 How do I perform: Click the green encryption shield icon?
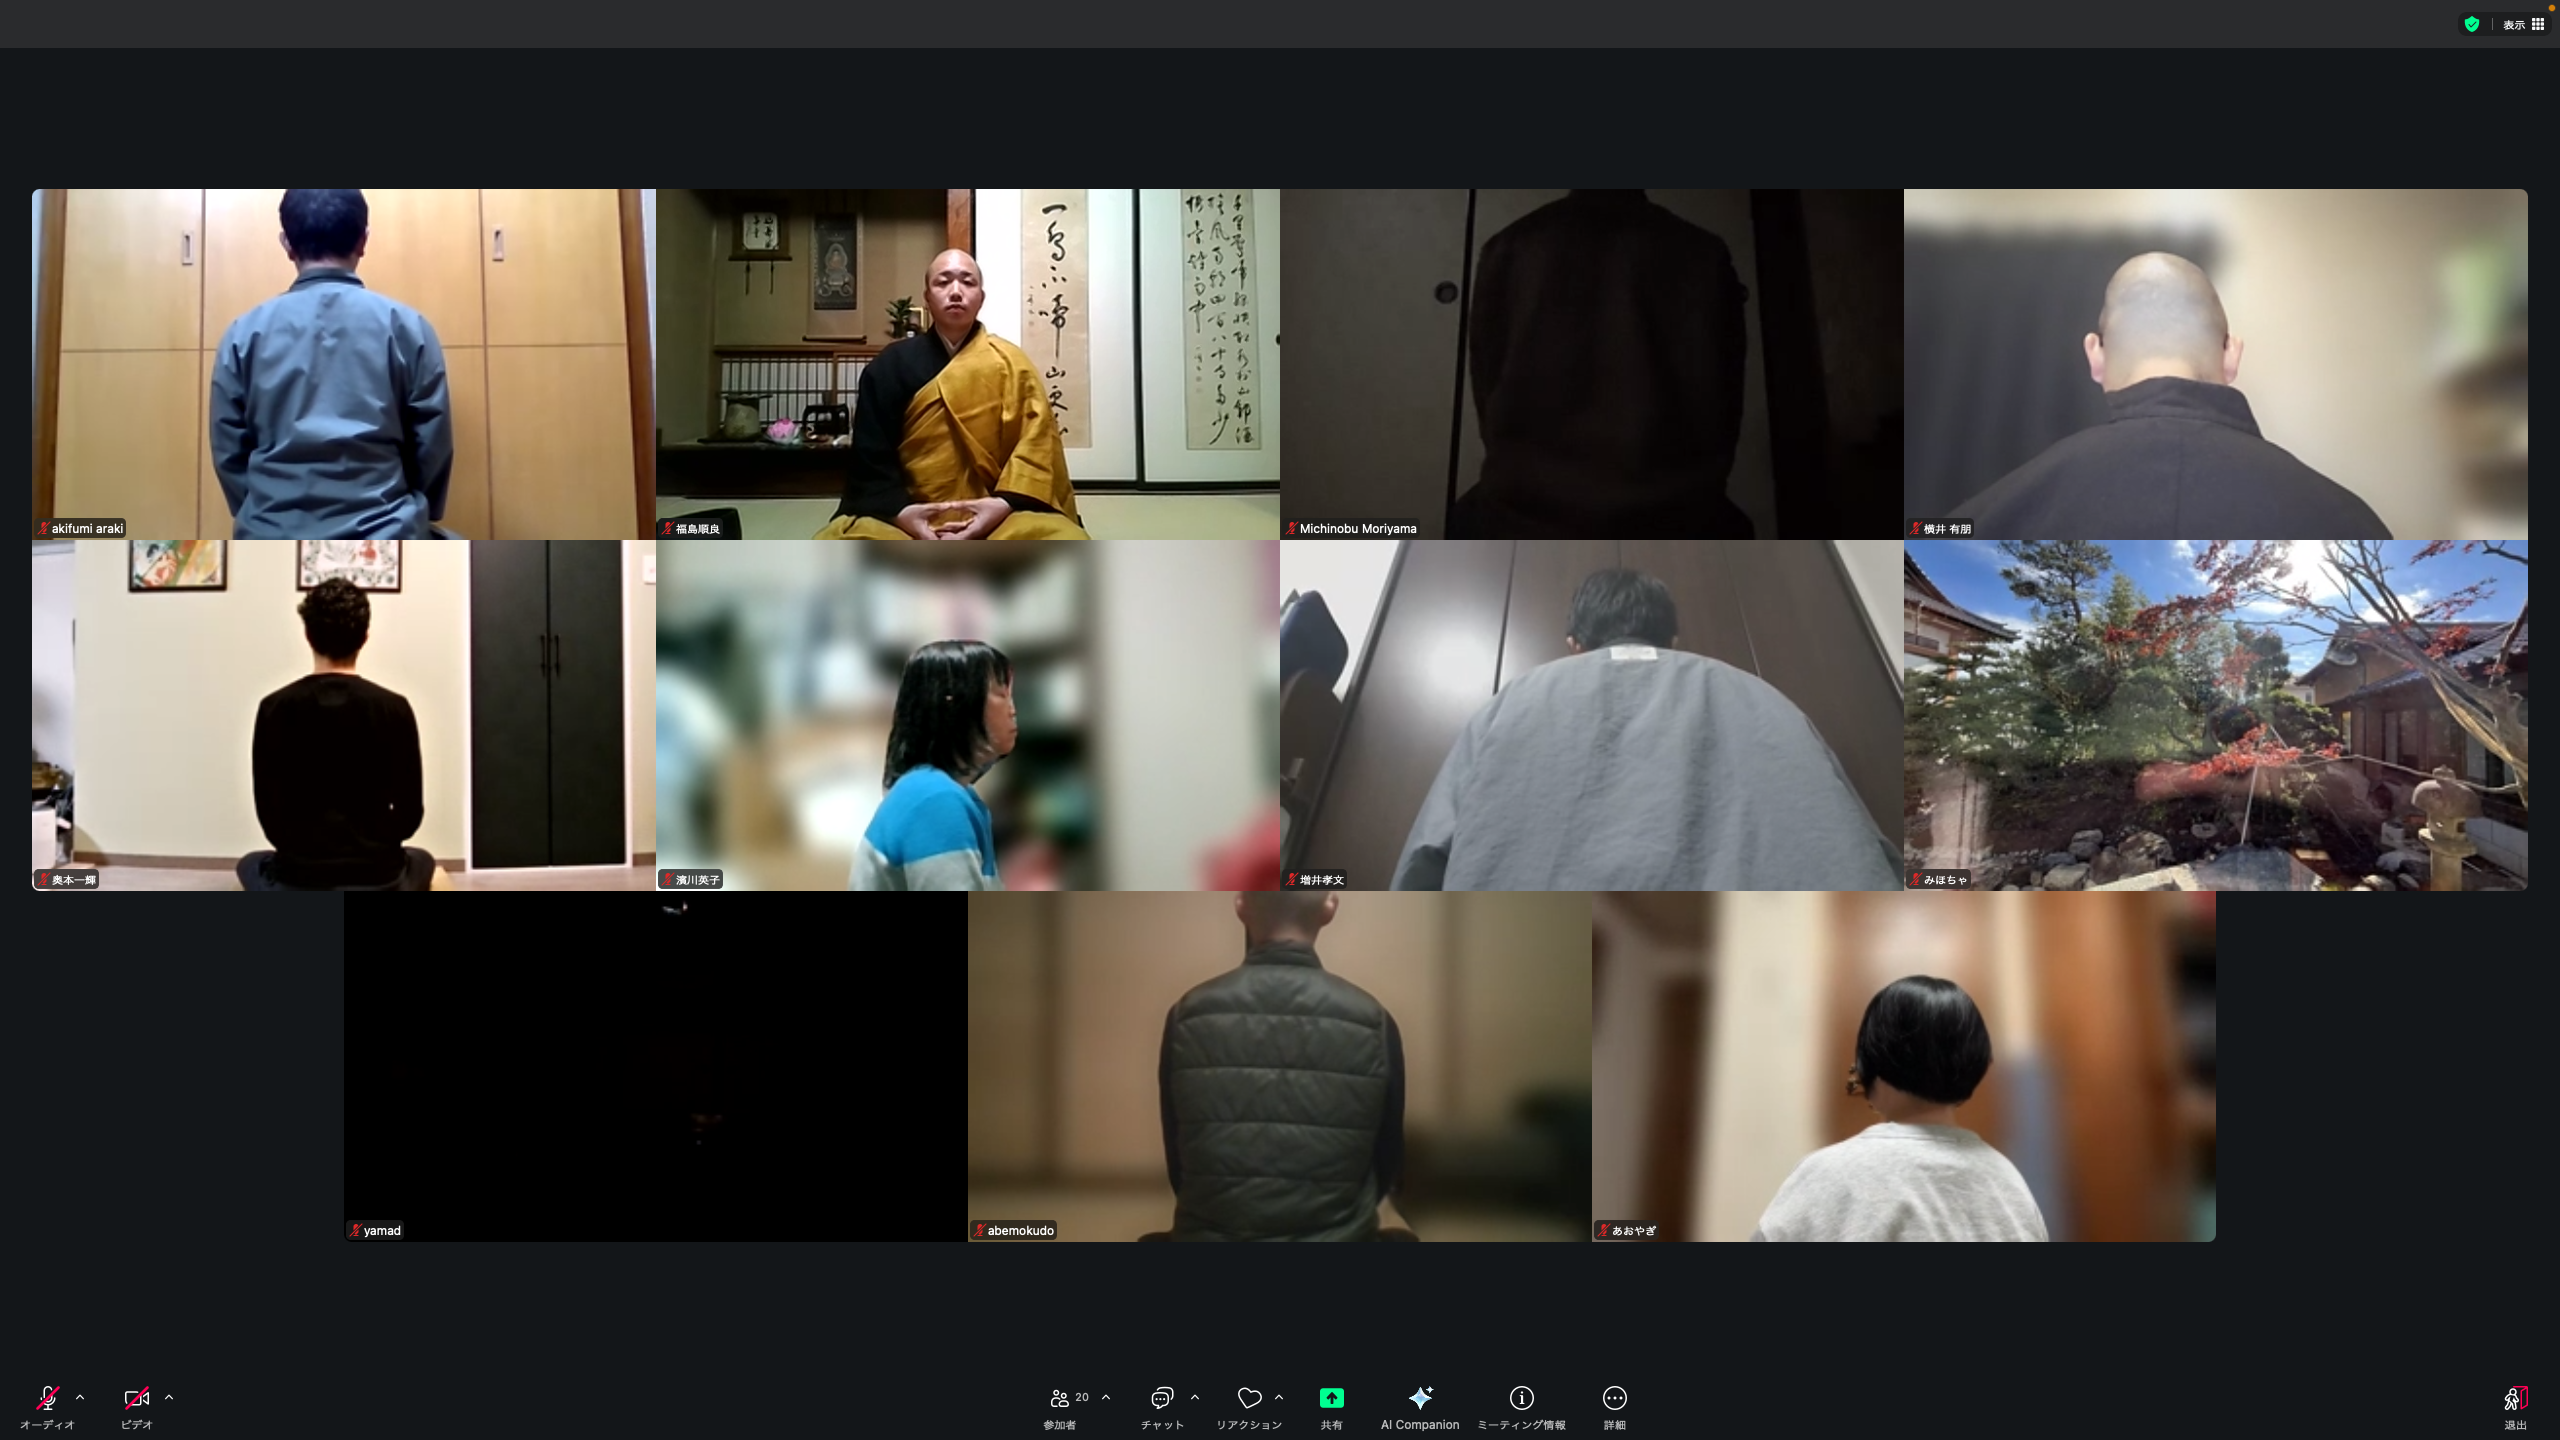(x=2472, y=24)
